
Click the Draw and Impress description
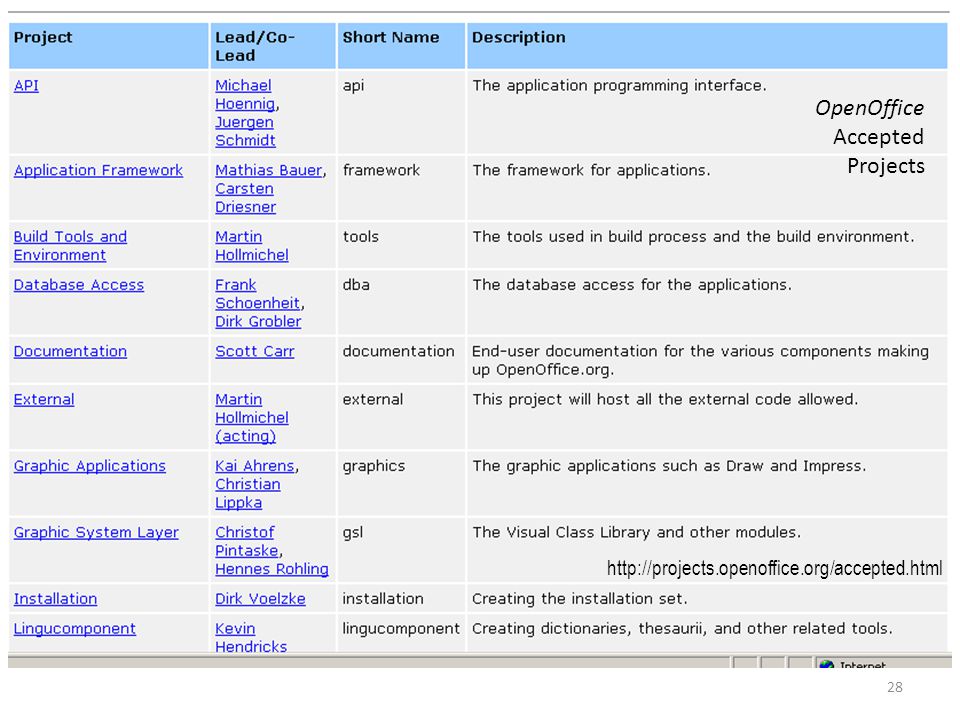tap(669, 466)
